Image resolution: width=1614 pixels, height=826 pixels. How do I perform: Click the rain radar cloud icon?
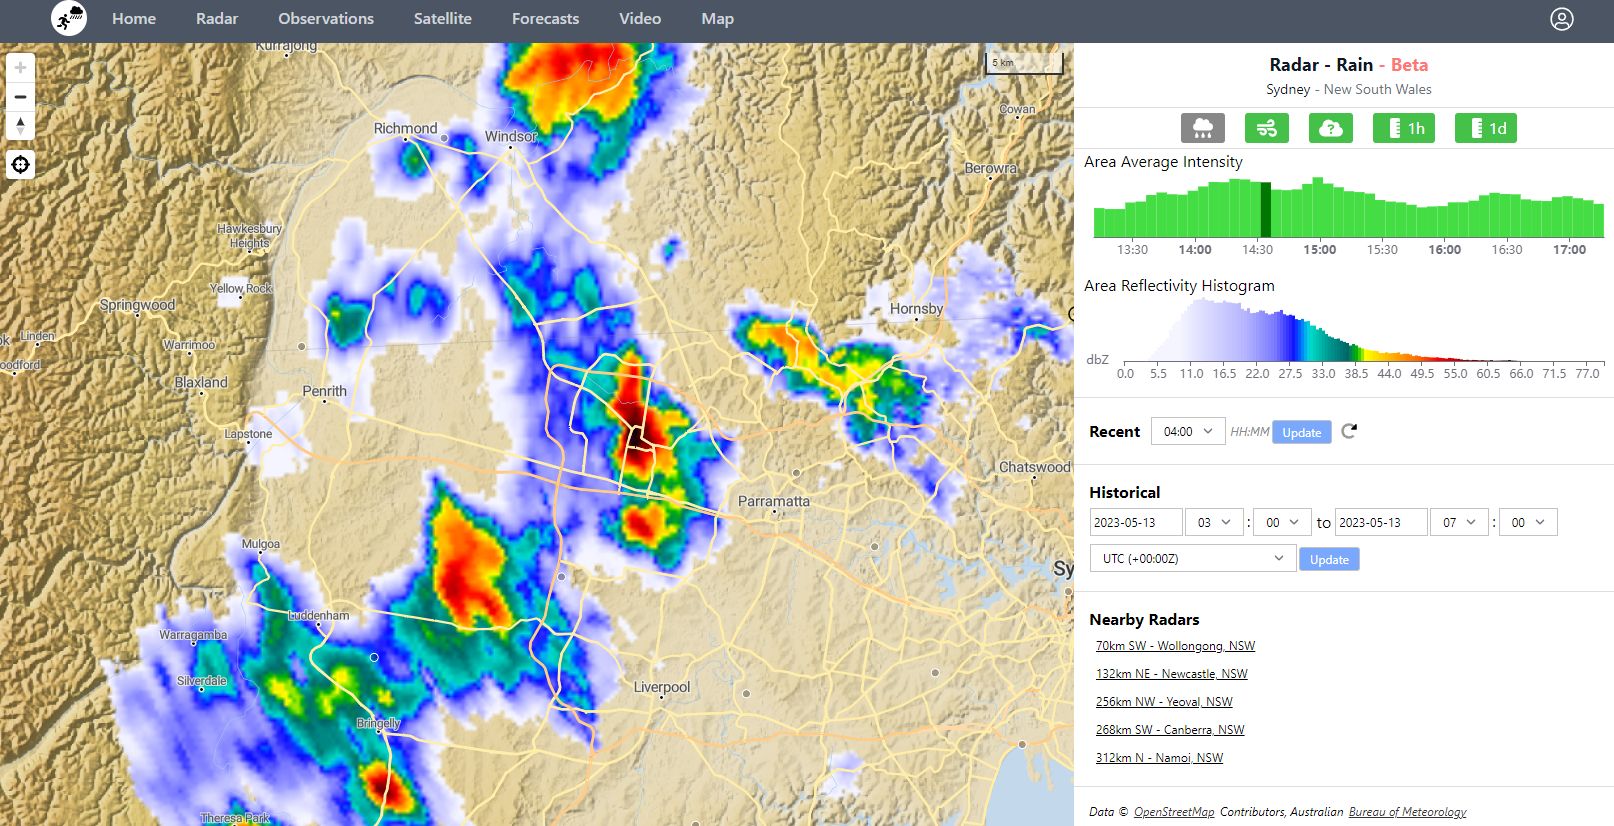(x=1202, y=128)
